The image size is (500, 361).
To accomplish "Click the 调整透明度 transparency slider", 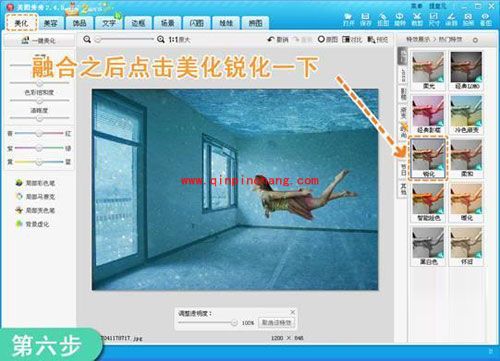I will [x=208, y=323].
